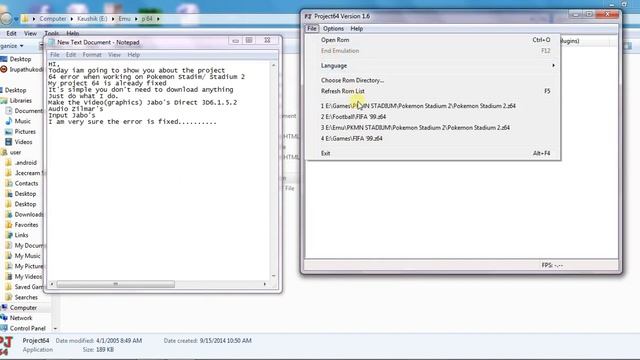Close the Project64 window
The height and width of the screenshot is (360, 640).
(x=607, y=14)
